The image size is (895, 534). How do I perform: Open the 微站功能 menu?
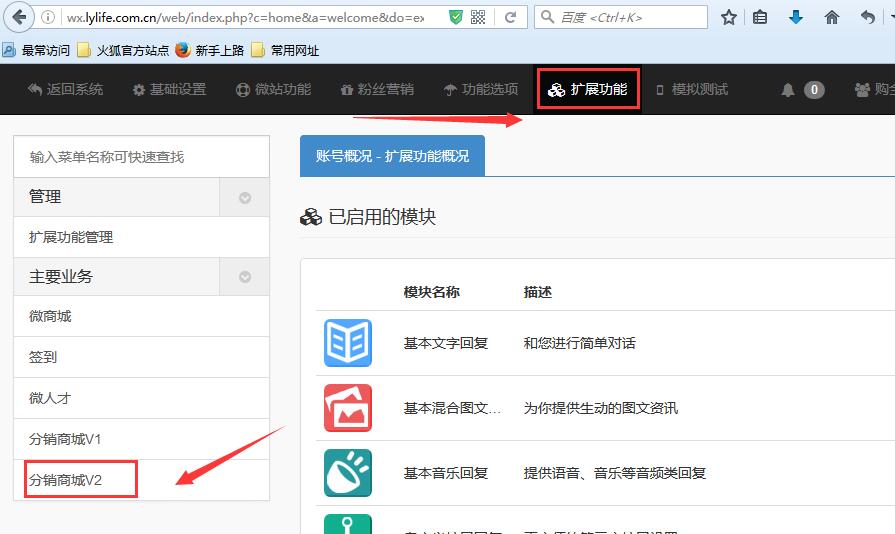coord(273,90)
